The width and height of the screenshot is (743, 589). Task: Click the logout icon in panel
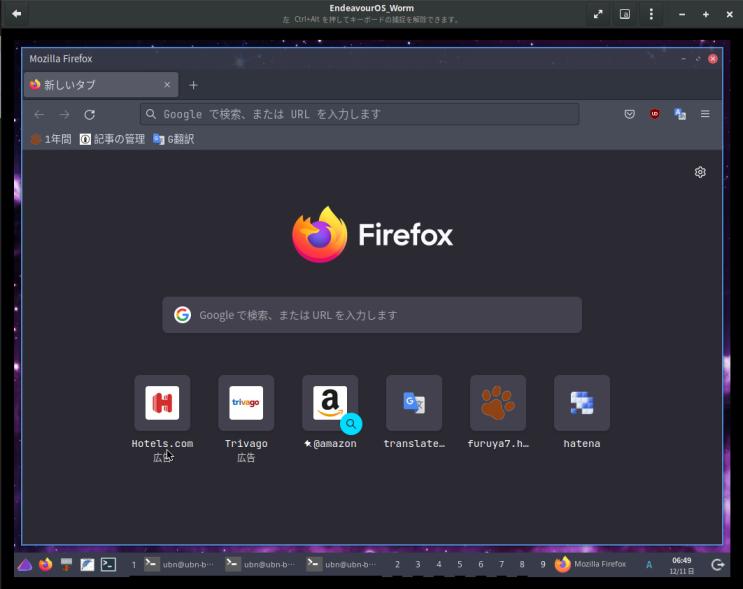pyautogui.click(x=718, y=564)
